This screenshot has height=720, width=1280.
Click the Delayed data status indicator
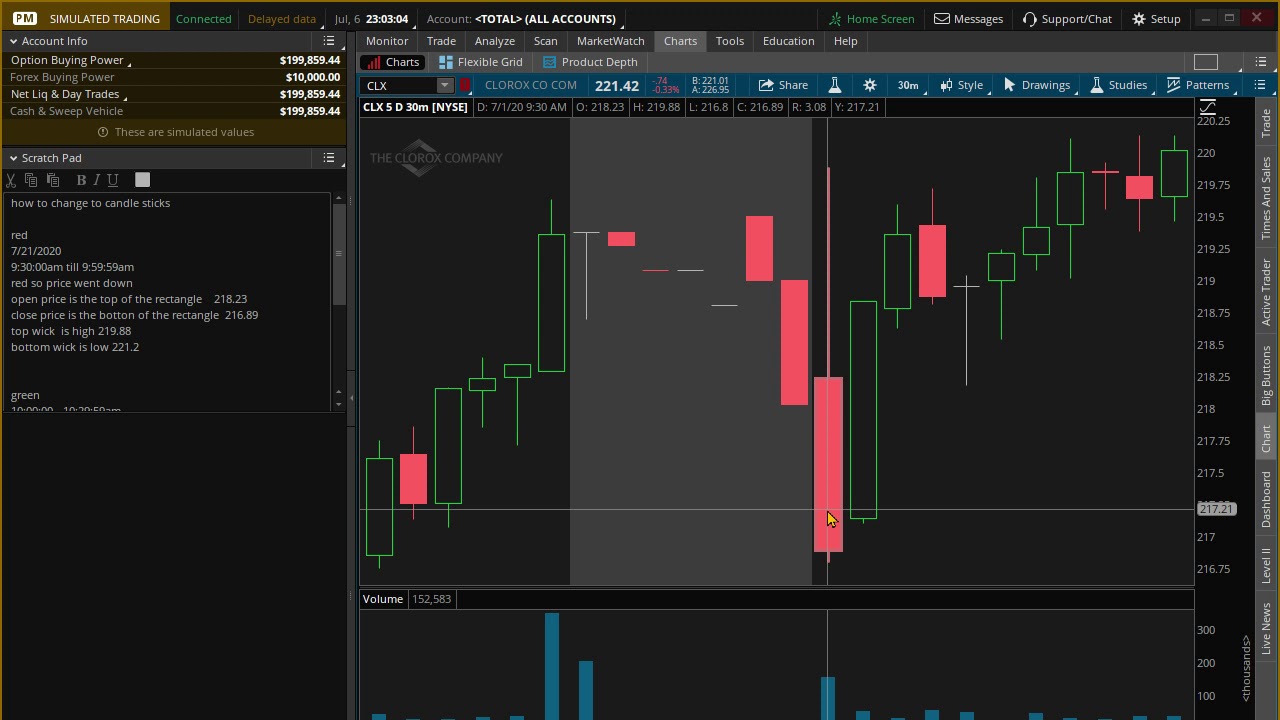282,19
